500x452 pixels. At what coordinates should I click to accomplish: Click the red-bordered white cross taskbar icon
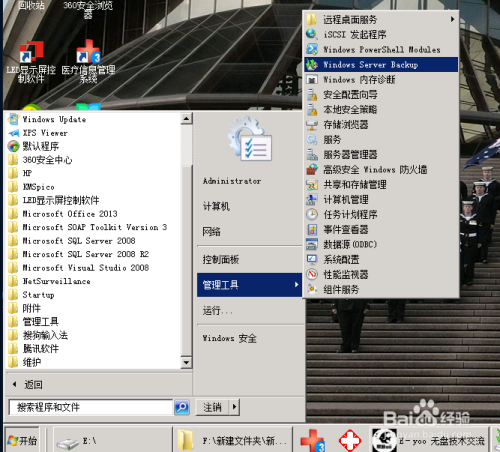tap(350, 440)
